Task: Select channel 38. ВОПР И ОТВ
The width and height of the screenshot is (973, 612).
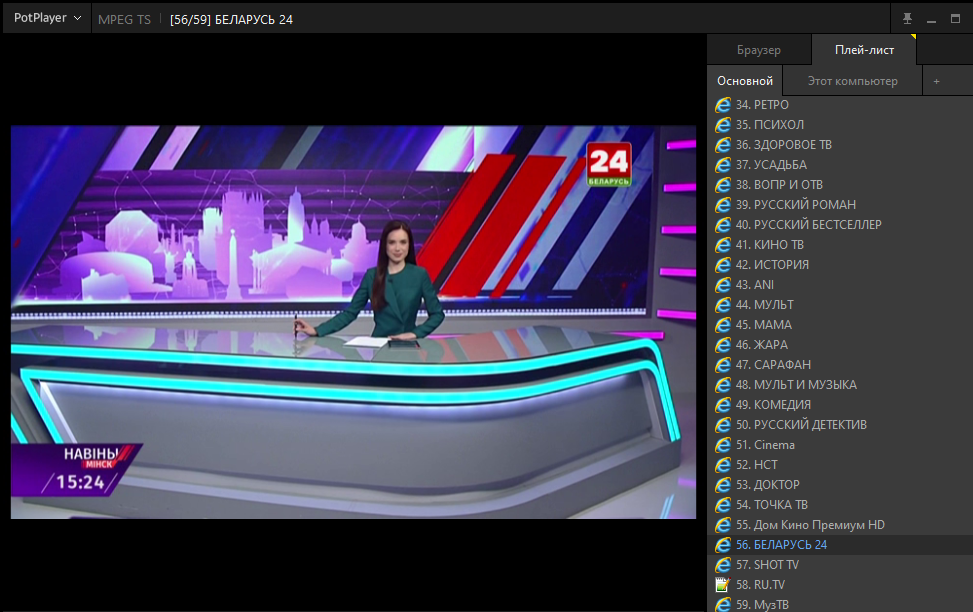Action: [840, 184]
